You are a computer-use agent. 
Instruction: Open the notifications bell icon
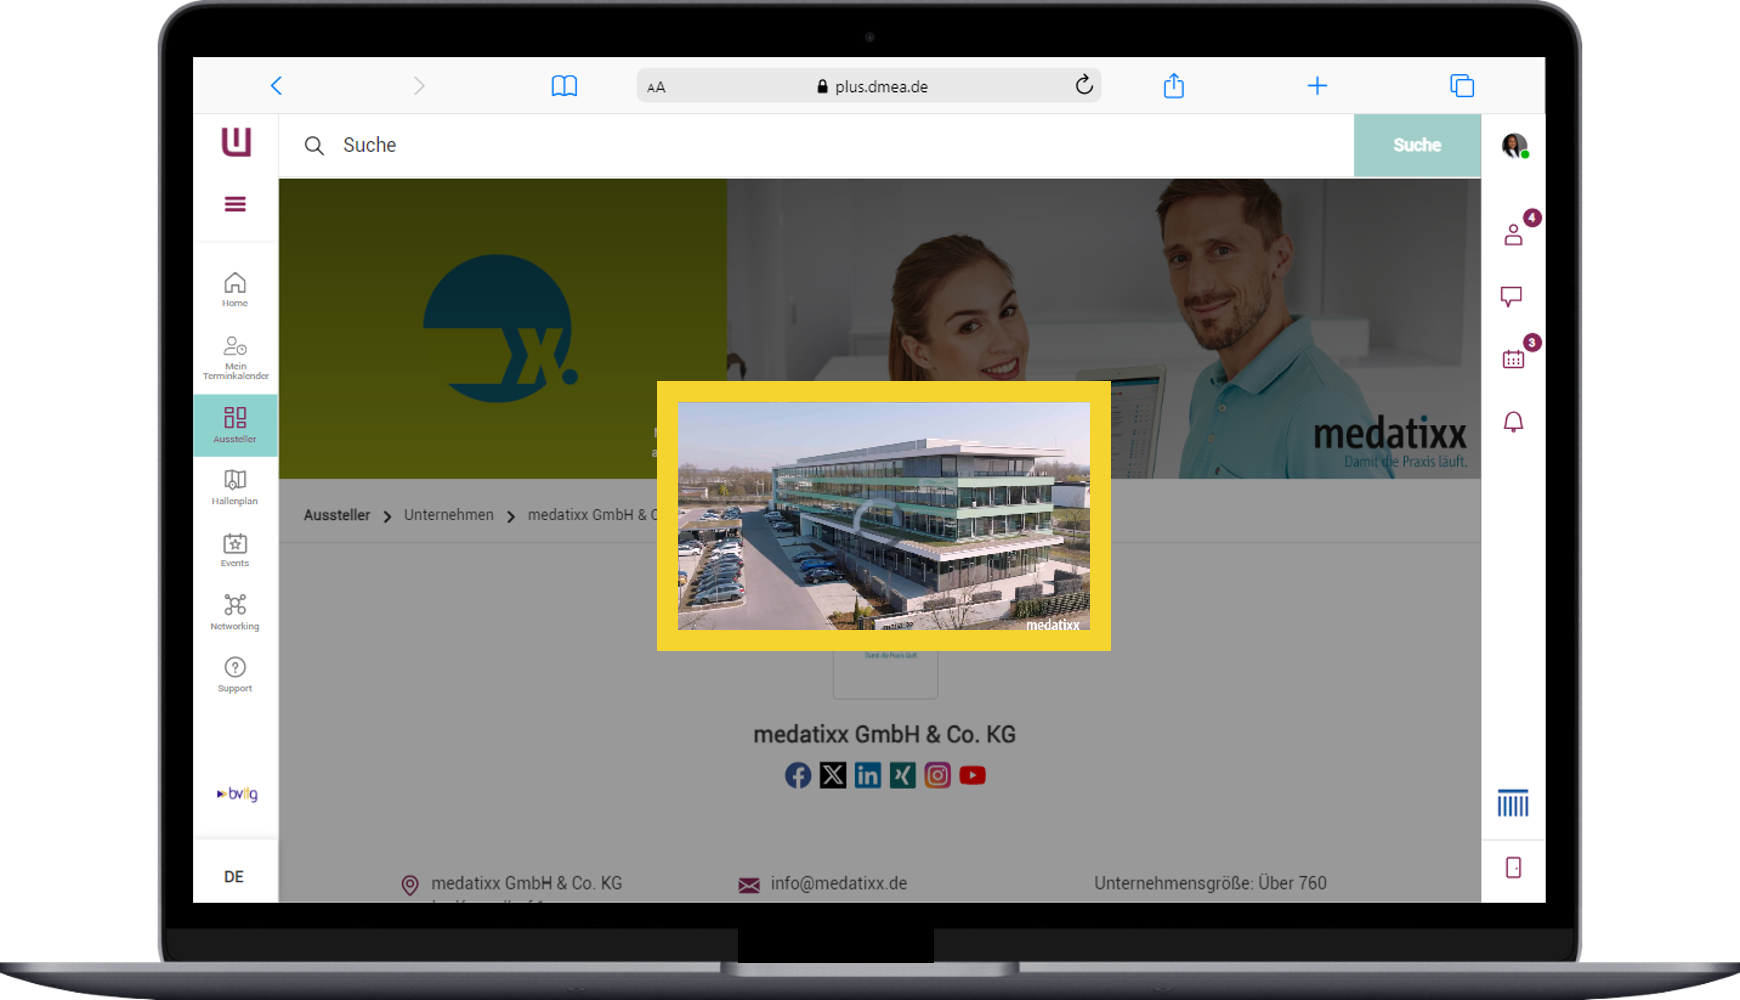(x=1513, y=422)
